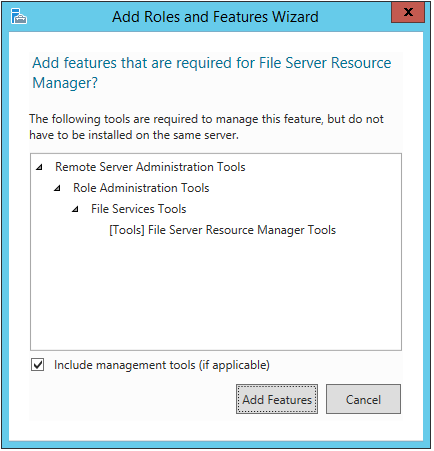The height and width of the screenshot is (451, 434).
Task: Select File Services Tools in the tree
Action: coord(138,209)
